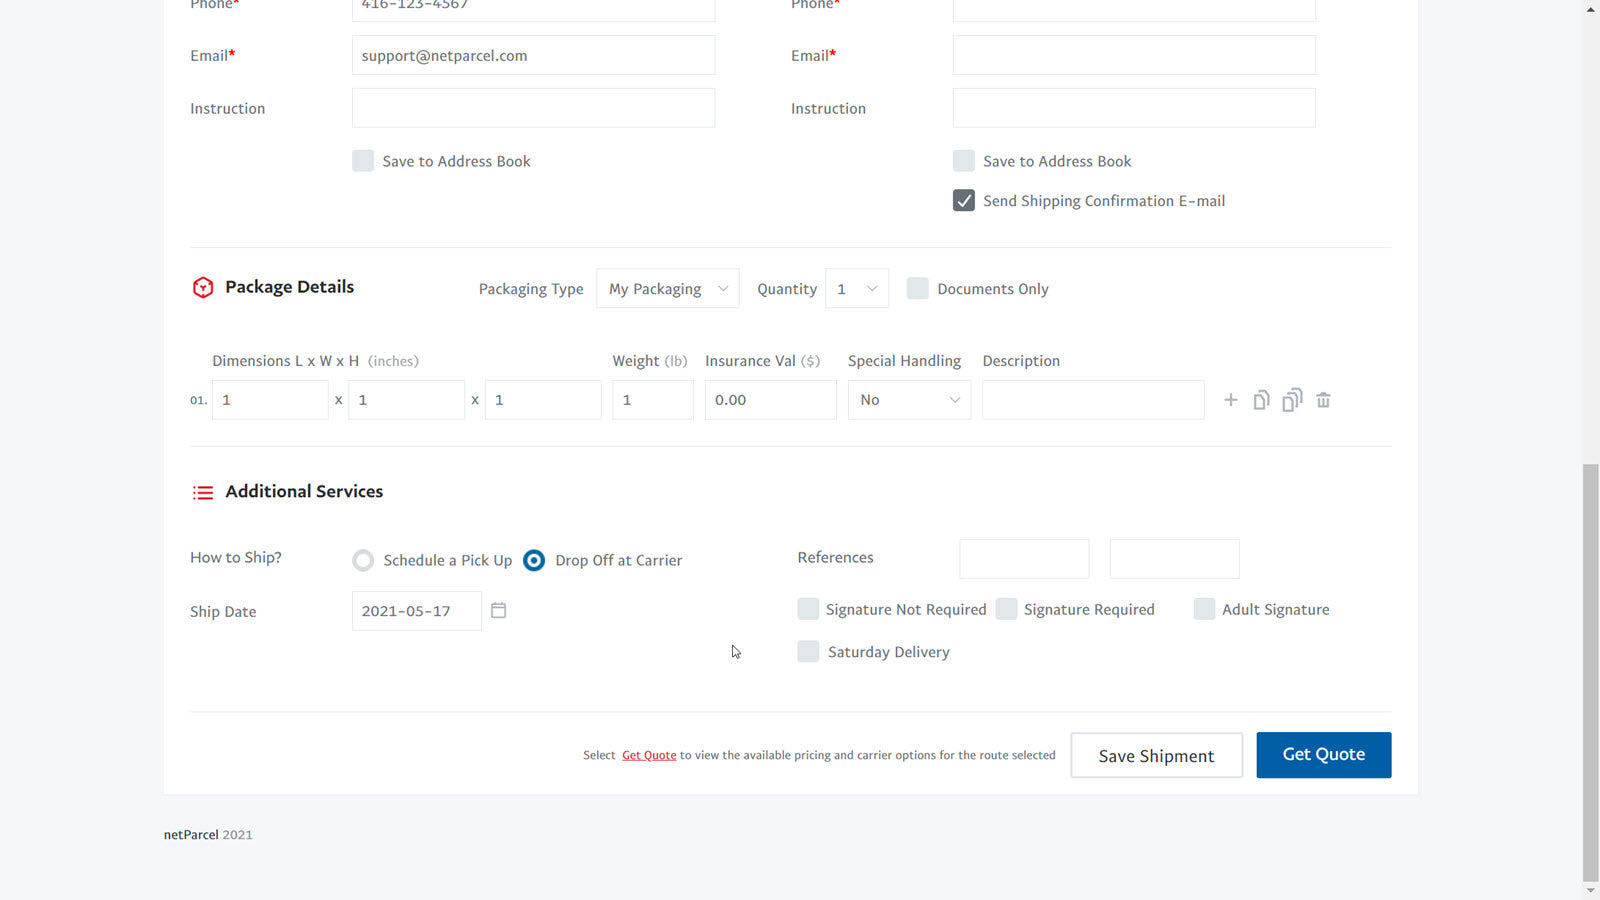Click the Additional Services list icon
Viewport: 1600px width, 900px height.
click(203, 492)
